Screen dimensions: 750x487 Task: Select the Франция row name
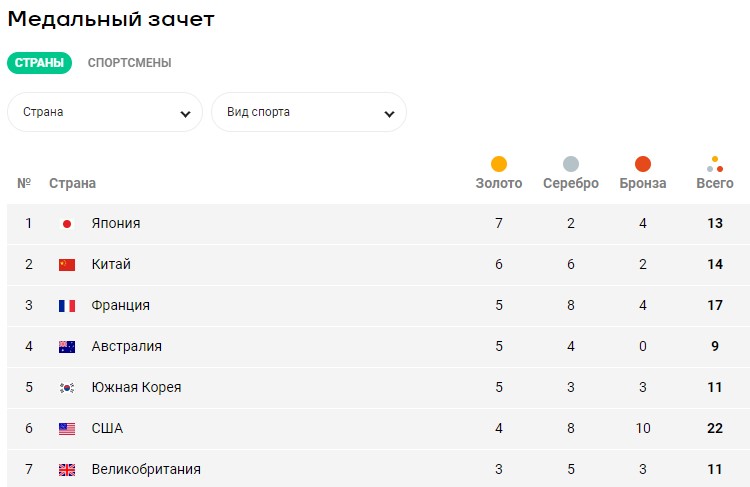pos(121,306)
